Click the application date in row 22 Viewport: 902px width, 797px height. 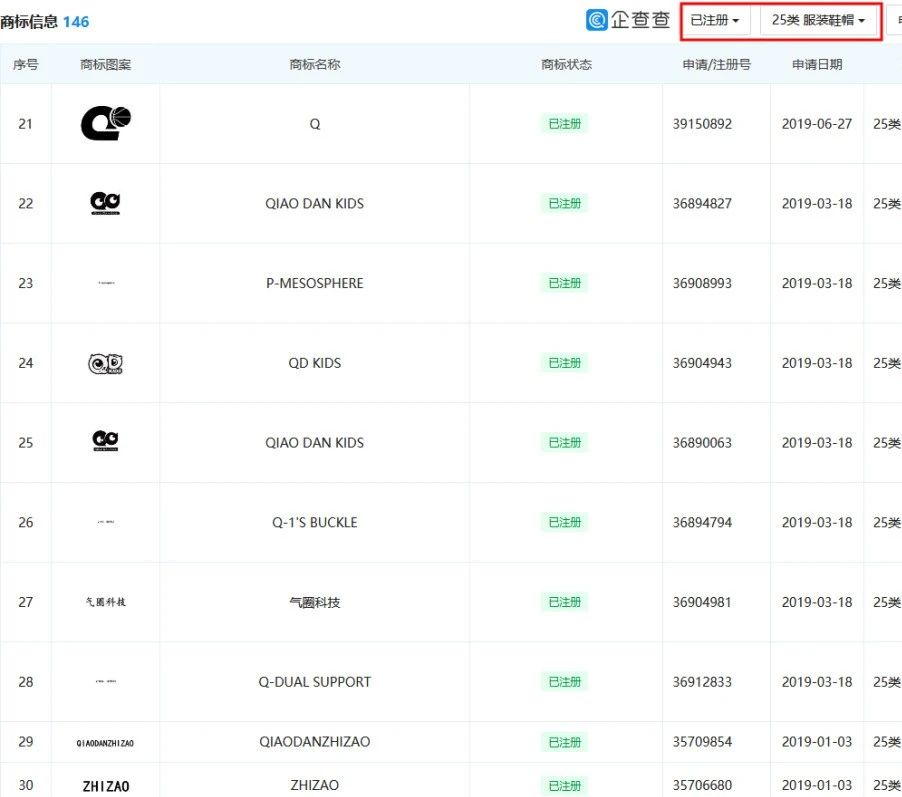[x=817, y=203]
